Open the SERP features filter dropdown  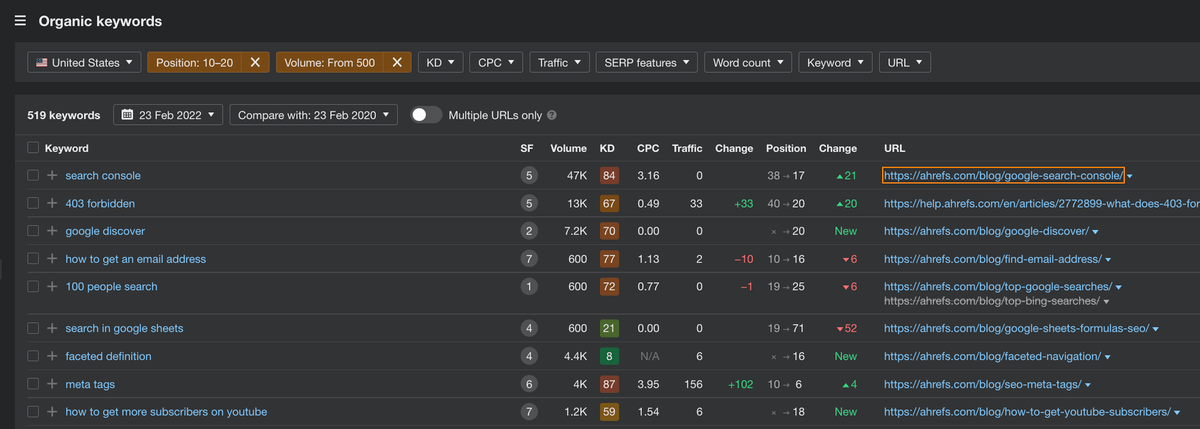[x=646, y=62]
